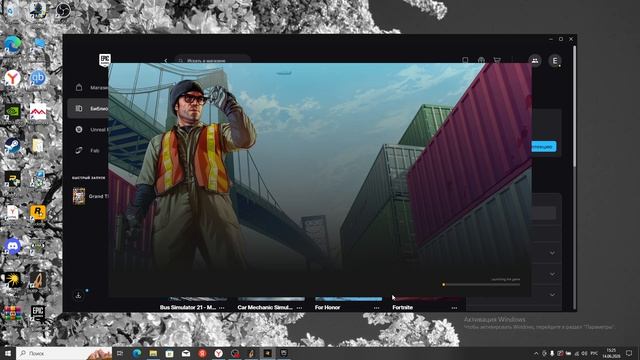
Task: Click the launcher vertical scrollbar
Action: pyautogui.click(x=574, y=106)
